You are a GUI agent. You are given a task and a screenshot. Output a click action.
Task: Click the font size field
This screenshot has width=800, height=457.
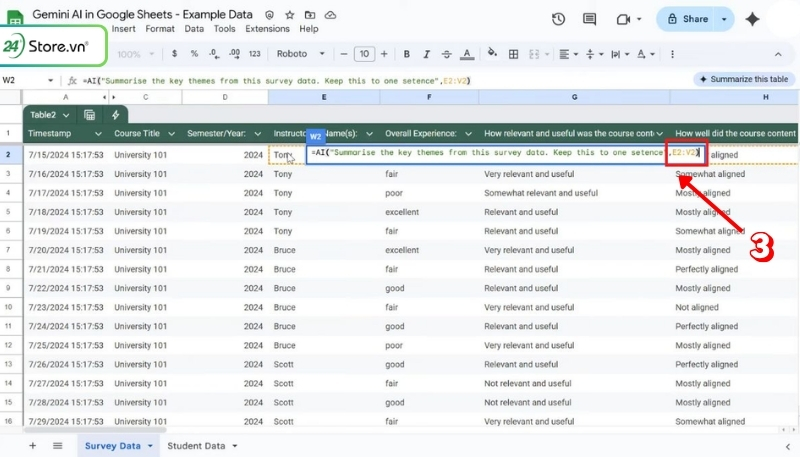click(364, 54)
